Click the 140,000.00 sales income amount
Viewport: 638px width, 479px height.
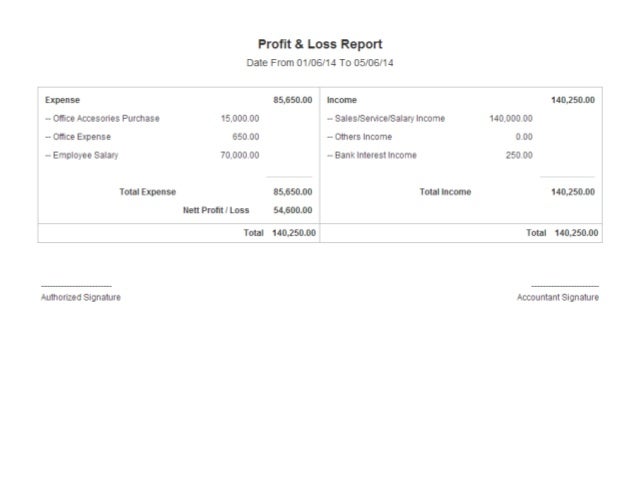click(511, 118)
